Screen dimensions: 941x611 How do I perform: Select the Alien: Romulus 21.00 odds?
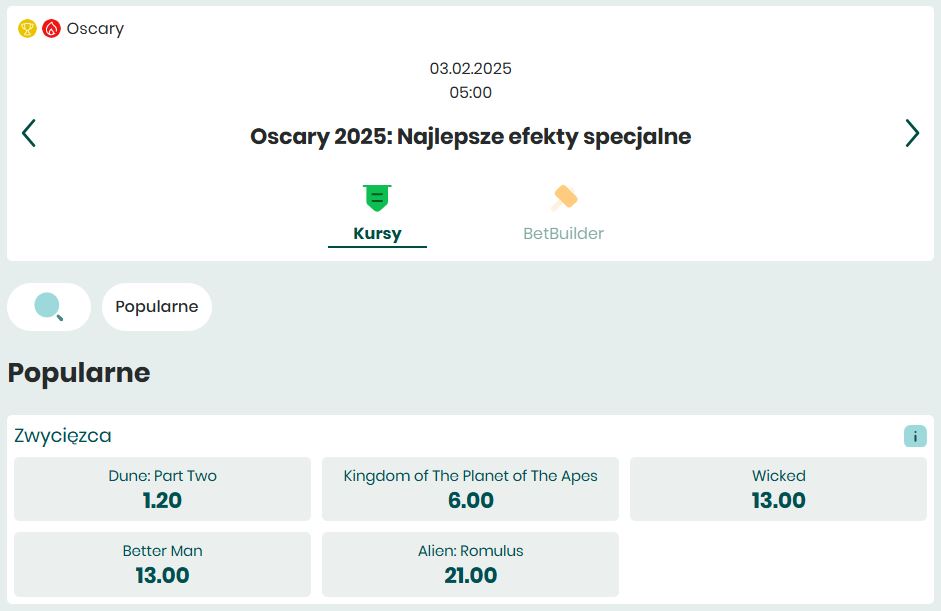tap(470, 564)
